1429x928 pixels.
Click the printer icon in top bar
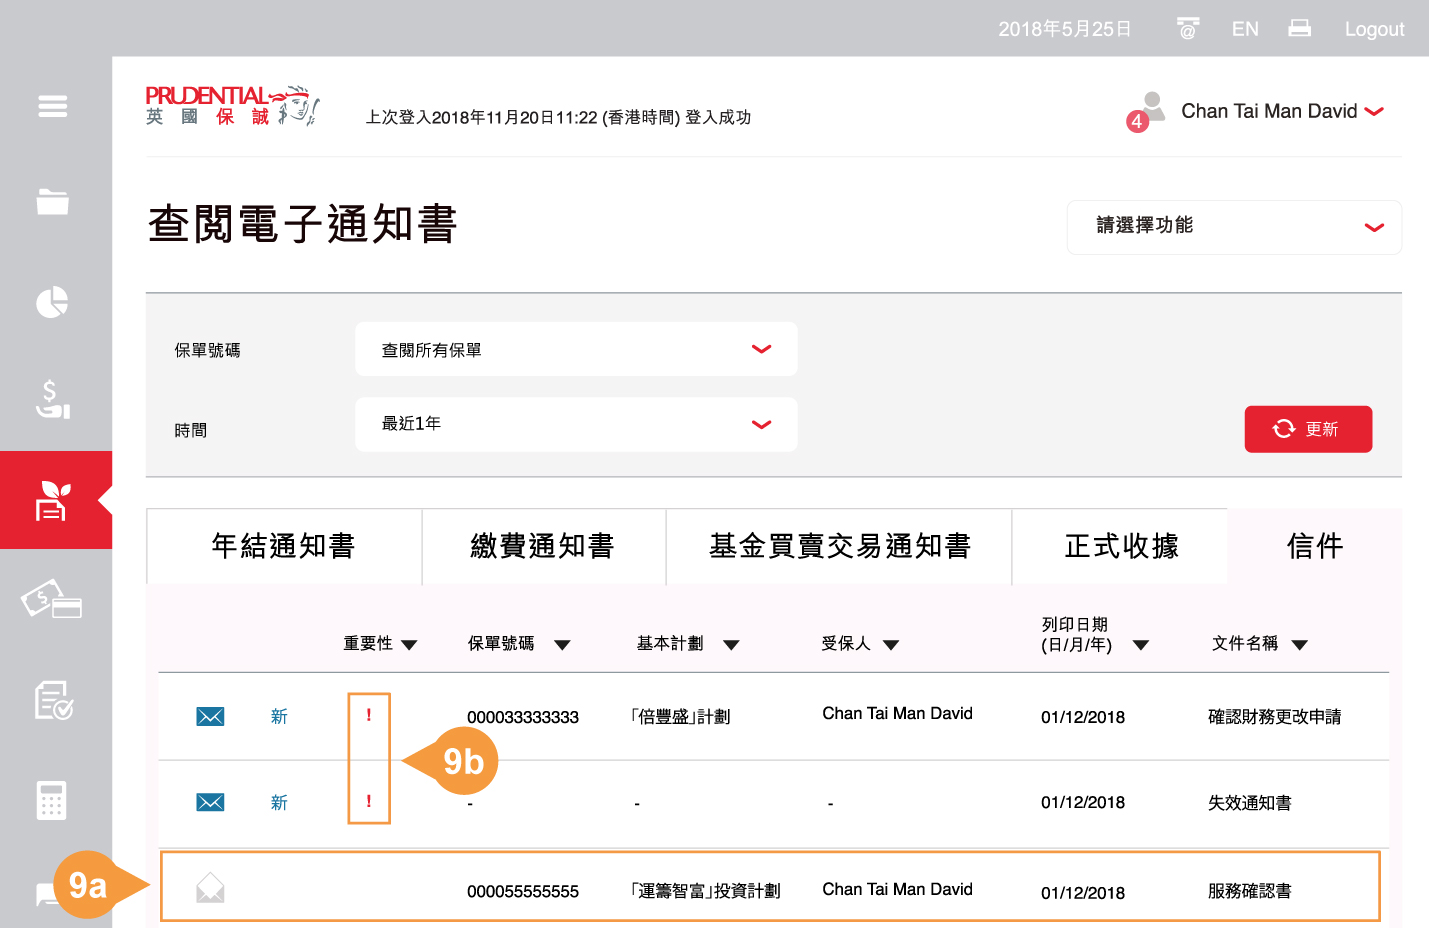[x=1299, y=29]
